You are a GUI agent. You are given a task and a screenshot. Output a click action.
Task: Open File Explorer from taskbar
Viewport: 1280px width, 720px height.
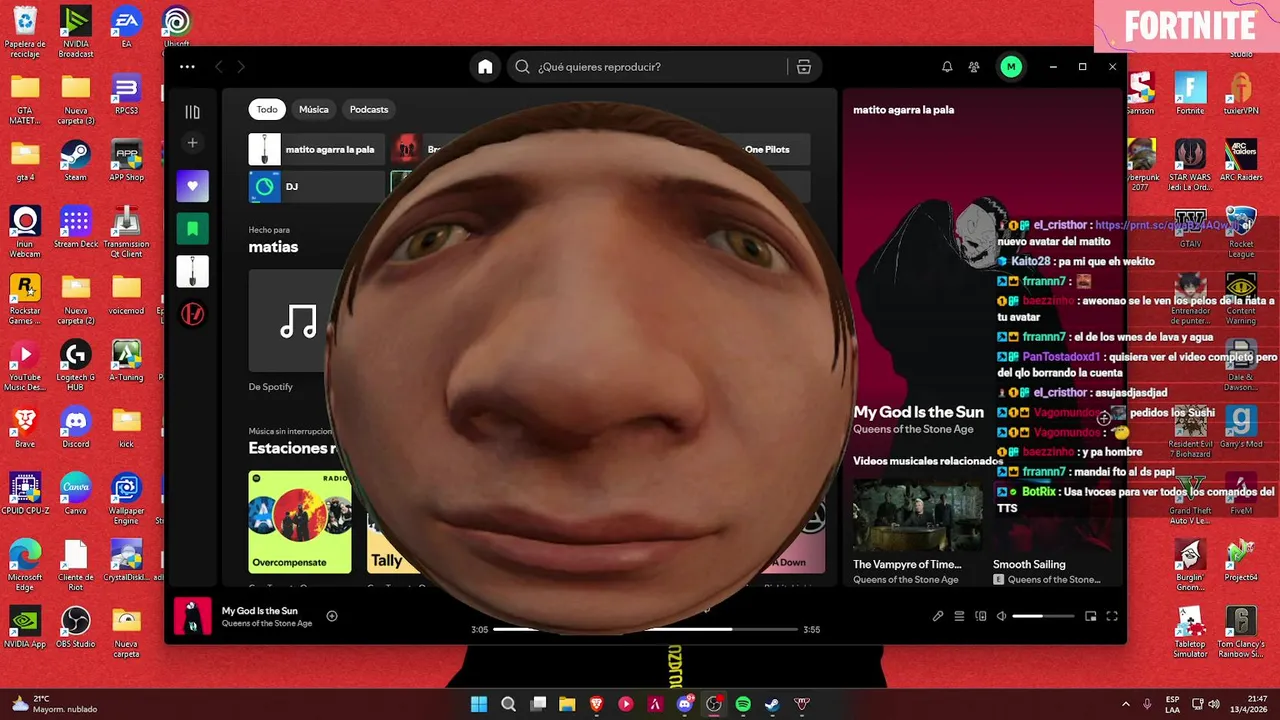[x=567, y=704]
